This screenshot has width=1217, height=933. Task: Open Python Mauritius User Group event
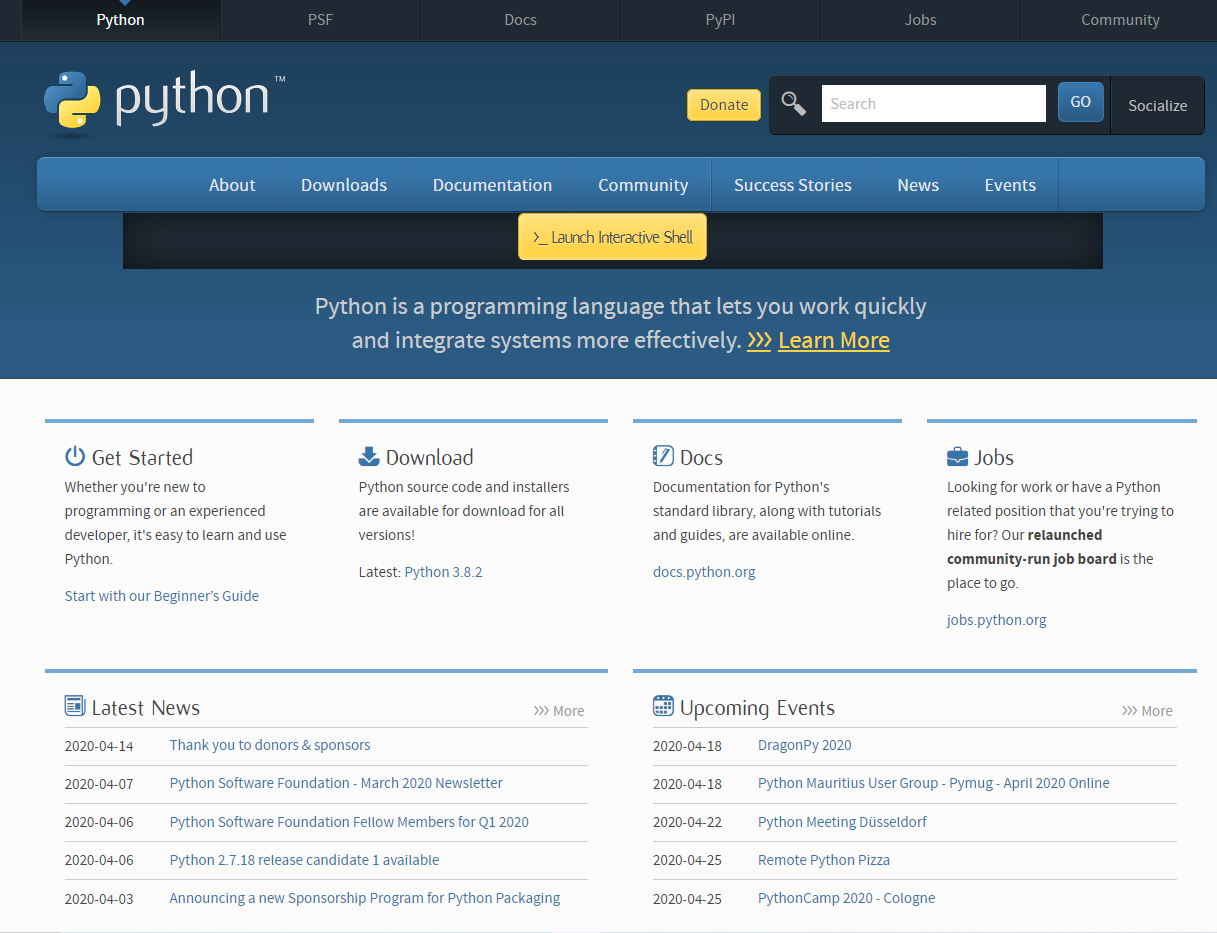tap(934, 783)
